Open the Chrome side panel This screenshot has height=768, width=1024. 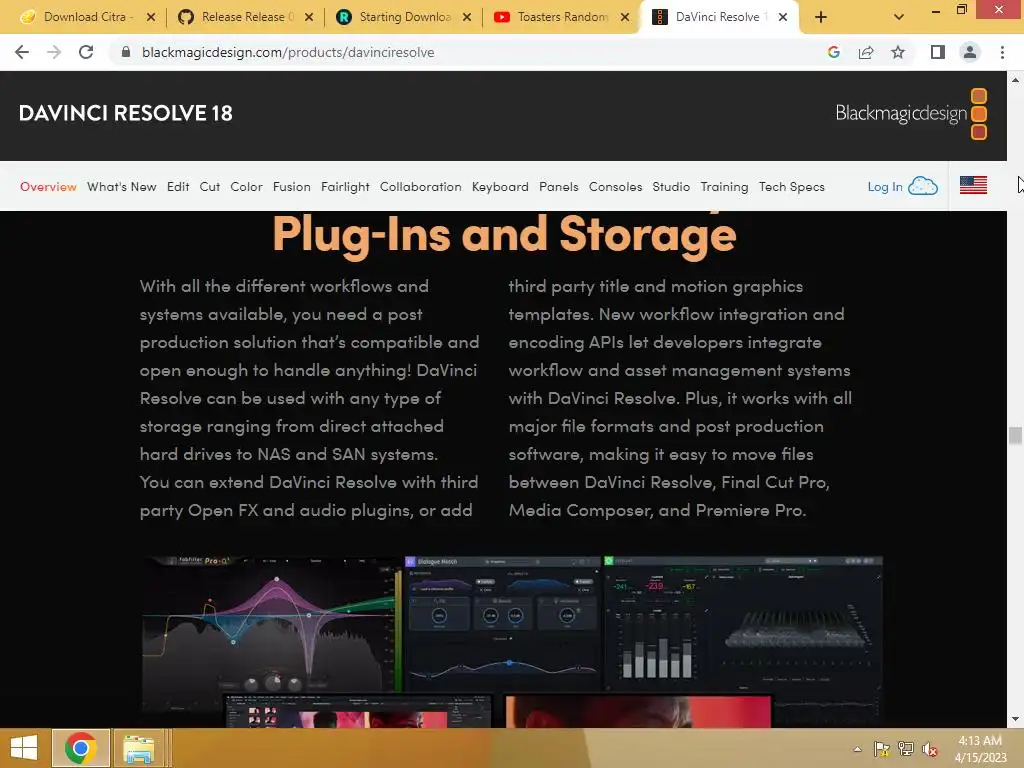(x=937, y=52)
